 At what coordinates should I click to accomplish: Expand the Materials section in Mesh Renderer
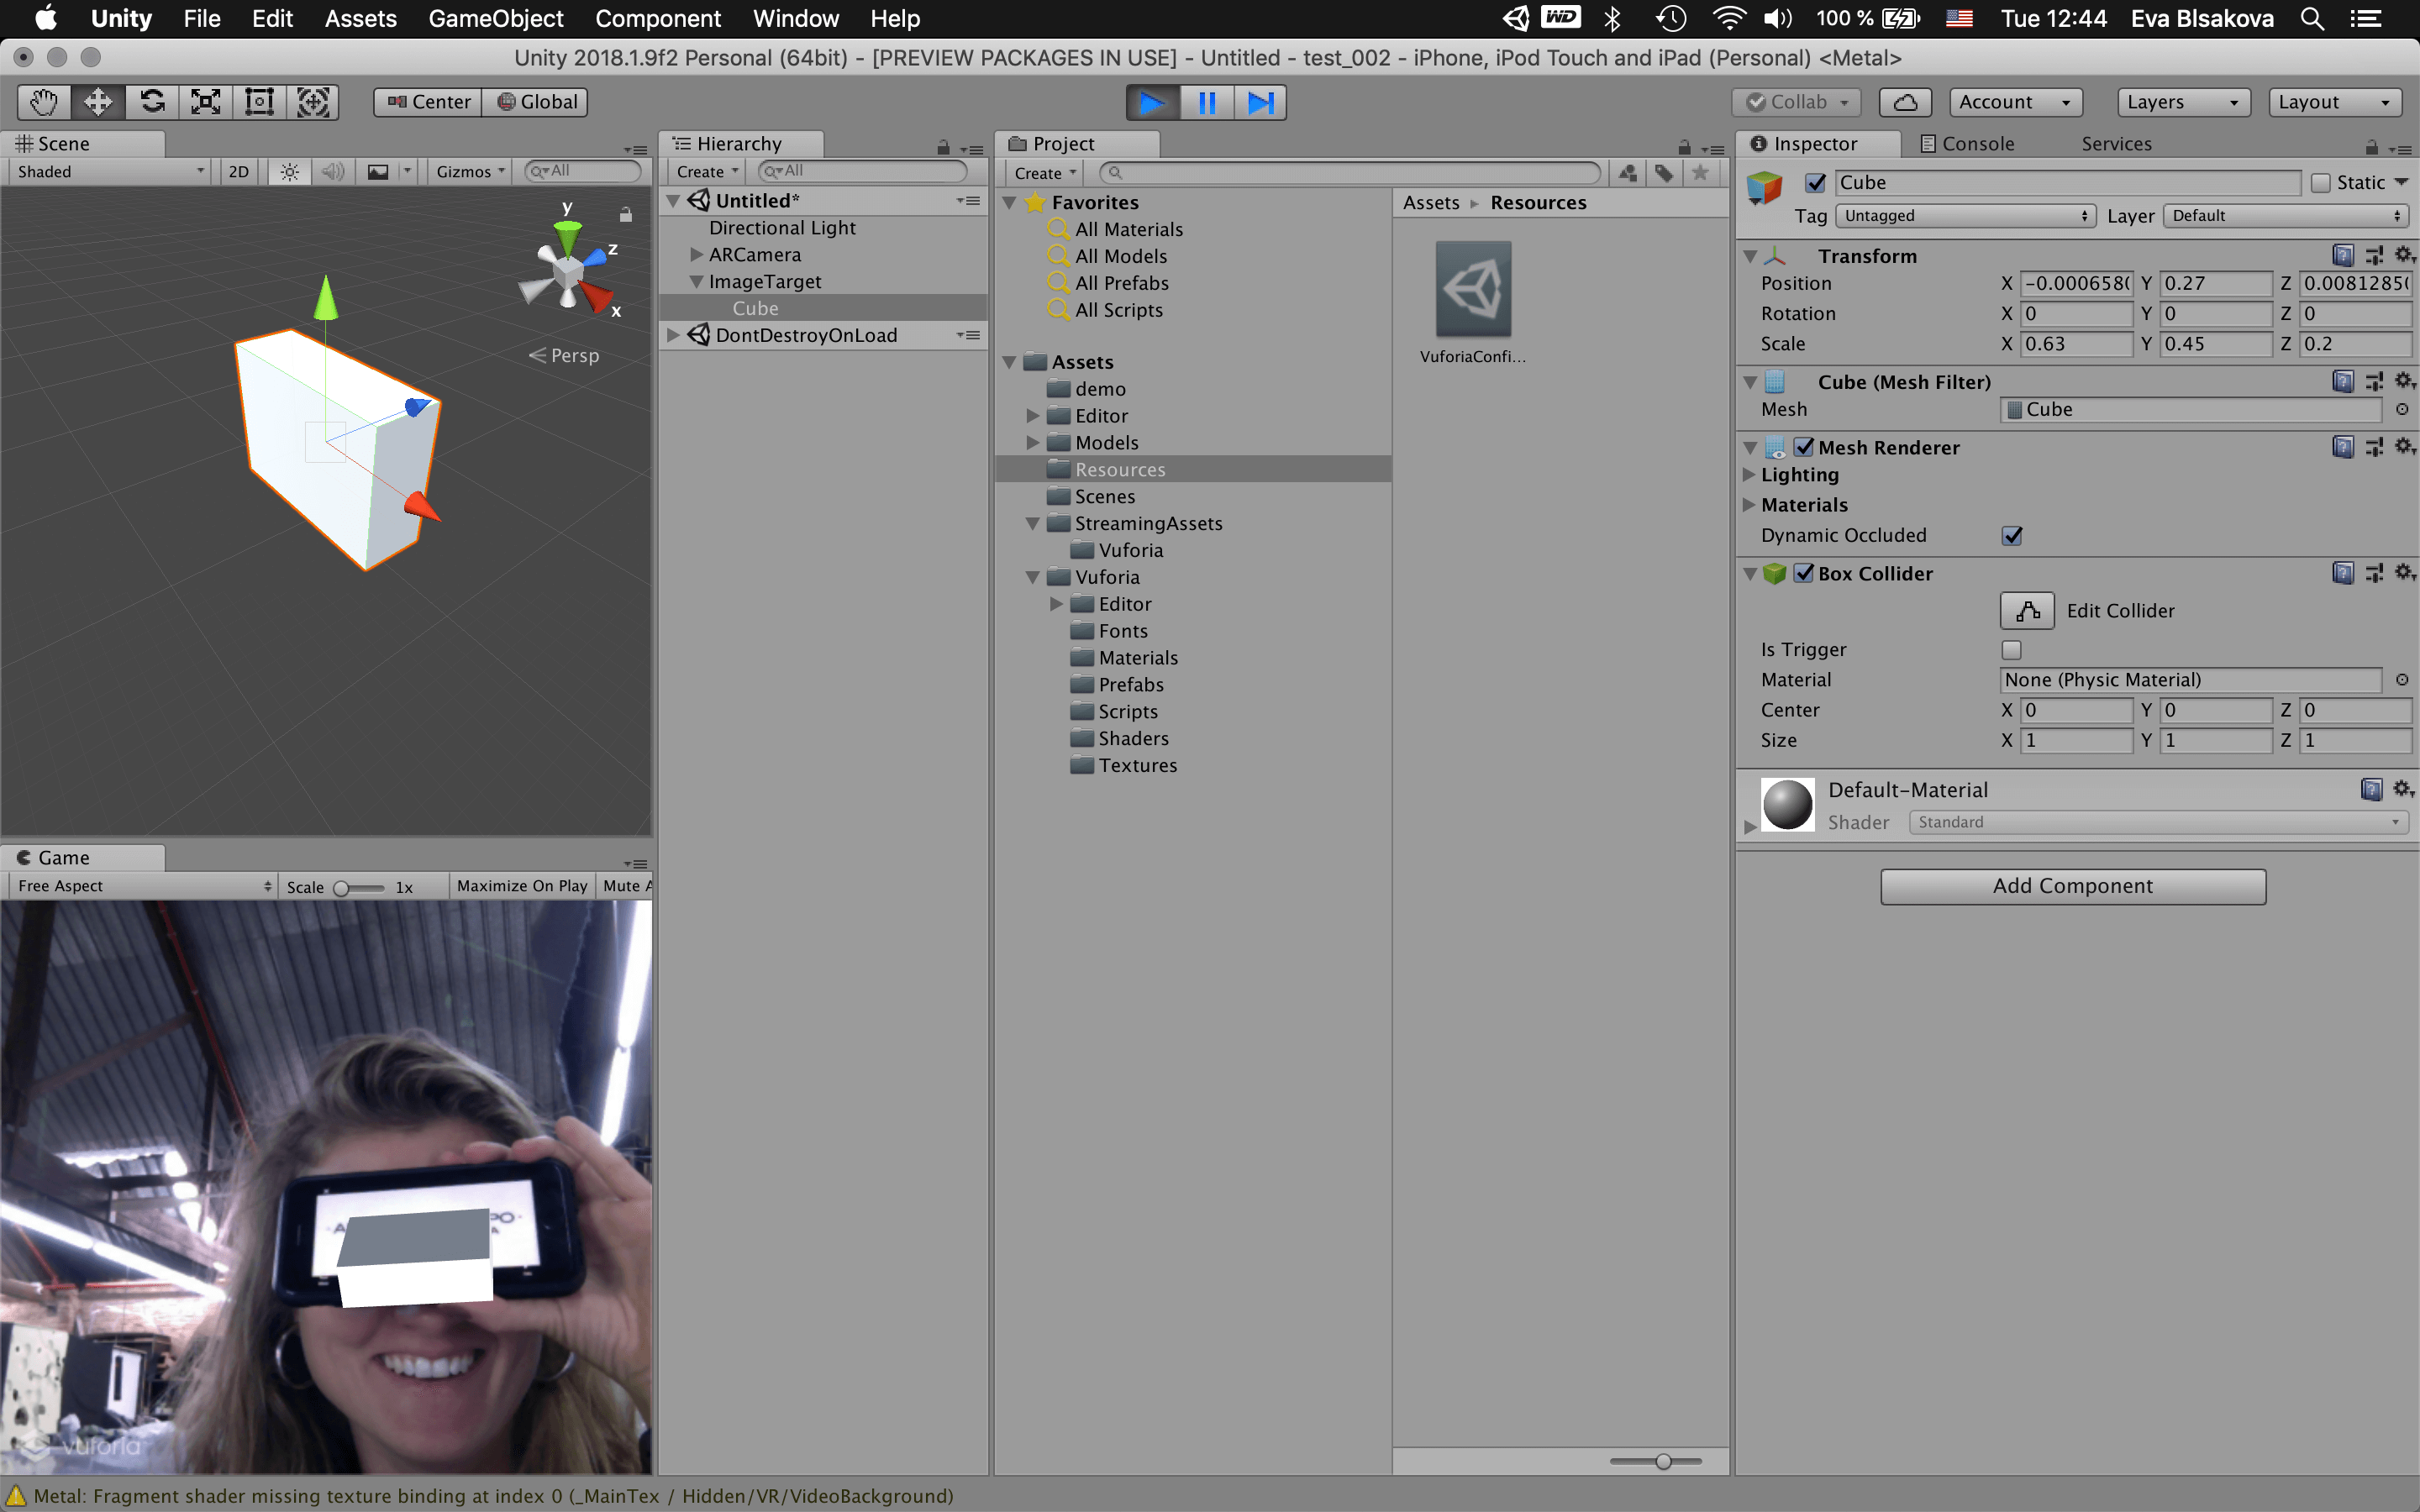(1749, 505)
